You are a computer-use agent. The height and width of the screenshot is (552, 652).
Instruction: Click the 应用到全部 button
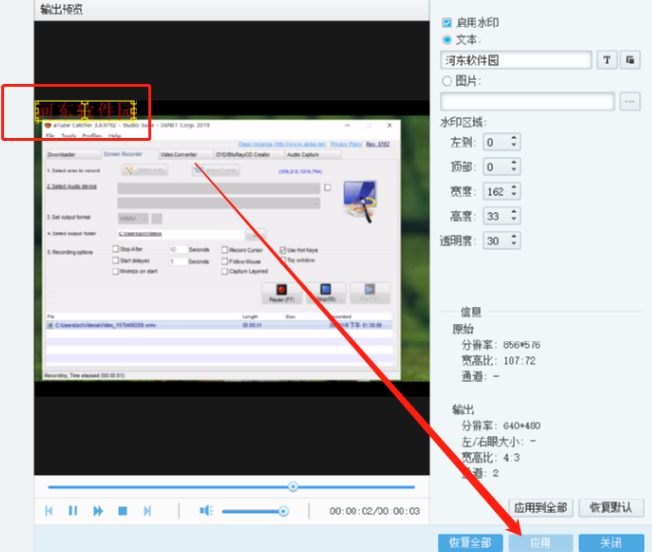click(541, 508)
